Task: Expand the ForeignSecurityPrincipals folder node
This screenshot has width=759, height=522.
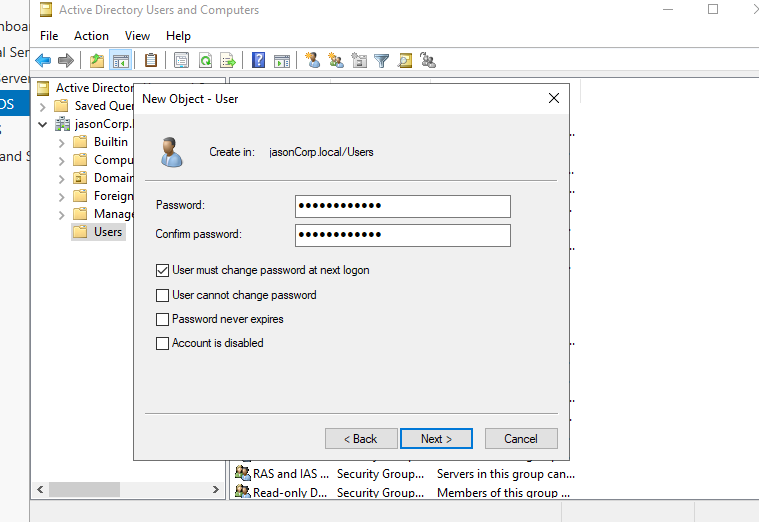Action: [x=61, y=197]
